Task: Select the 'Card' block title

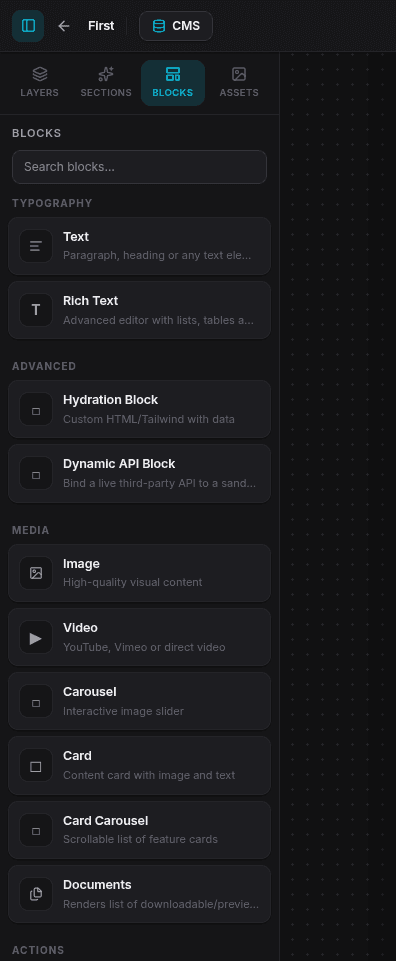Action: tap(77, 756)
